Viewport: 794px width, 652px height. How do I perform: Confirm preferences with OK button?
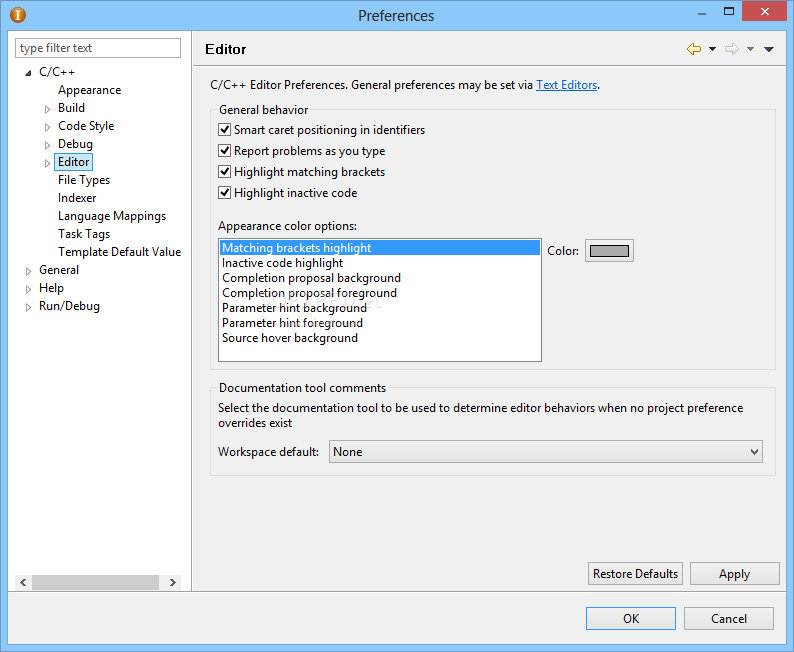click(x=631, y=619)
